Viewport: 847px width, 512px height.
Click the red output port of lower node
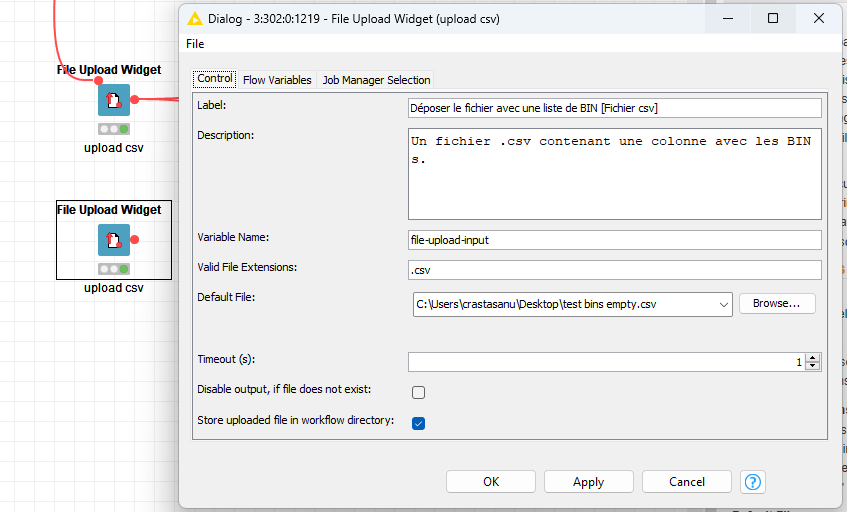pos(134,240)
